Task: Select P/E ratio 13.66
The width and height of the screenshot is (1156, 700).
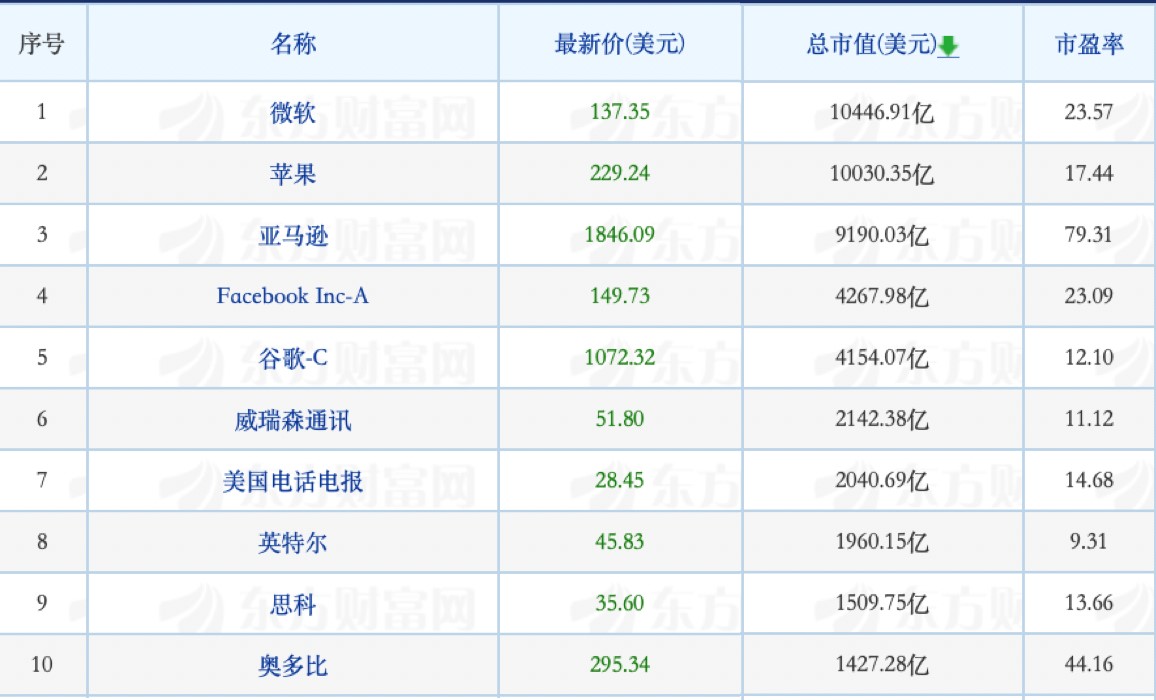Action: tap(1089, 603)
